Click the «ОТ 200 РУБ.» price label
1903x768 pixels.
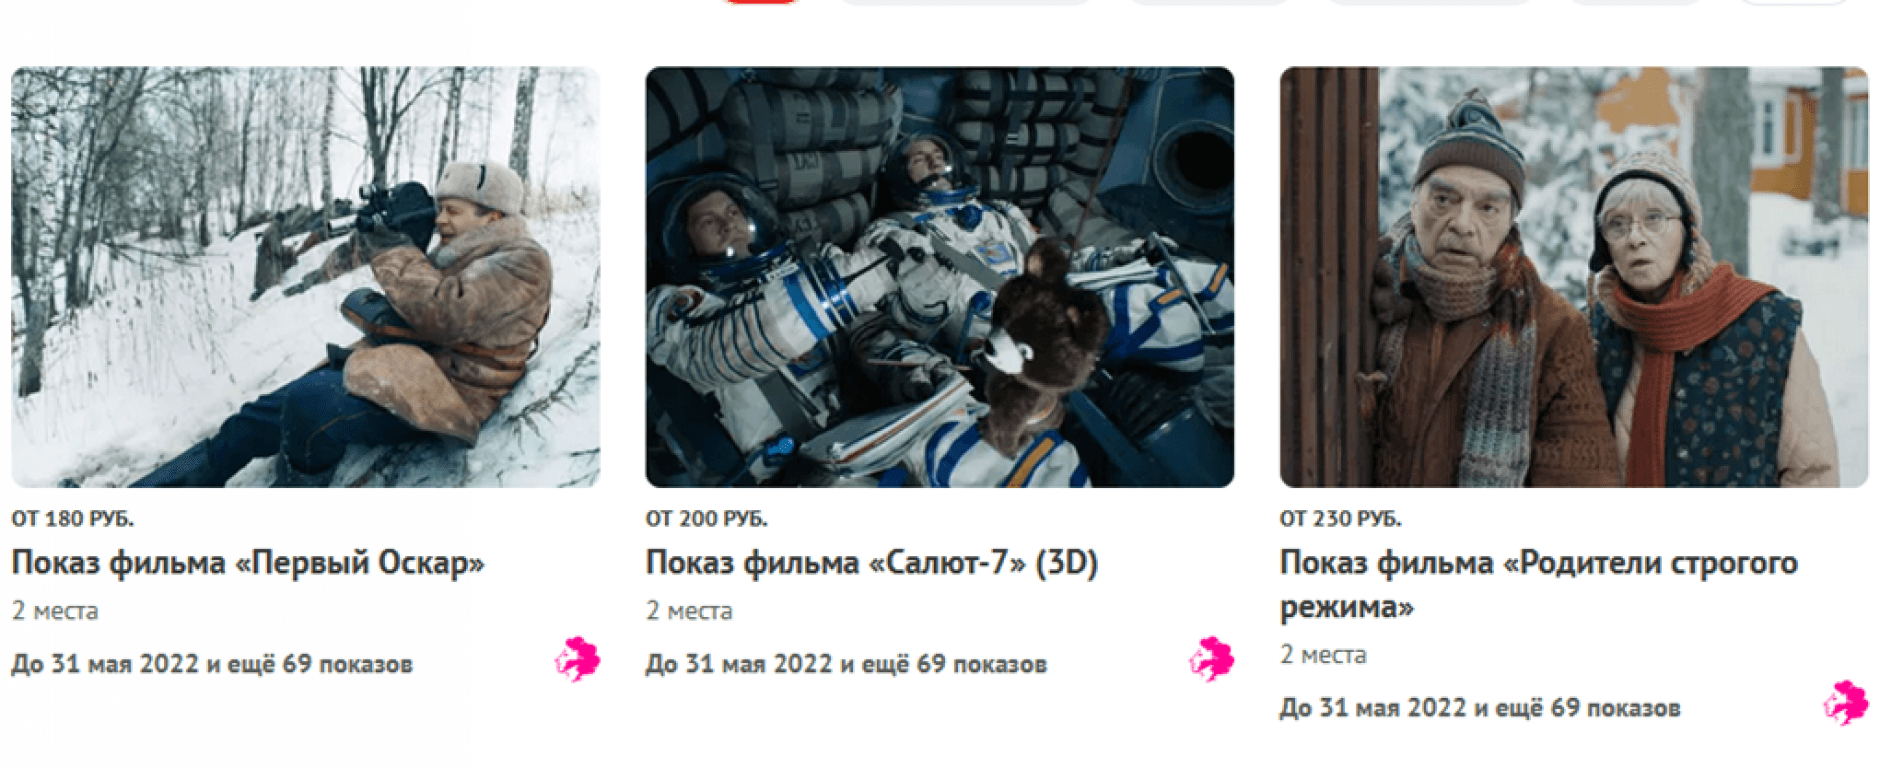click(706, 519)
